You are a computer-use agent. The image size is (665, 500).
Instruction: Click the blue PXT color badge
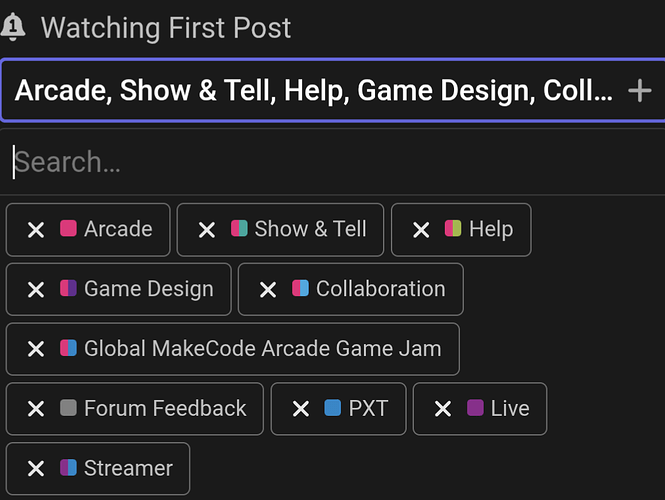(x=332, y=408)
